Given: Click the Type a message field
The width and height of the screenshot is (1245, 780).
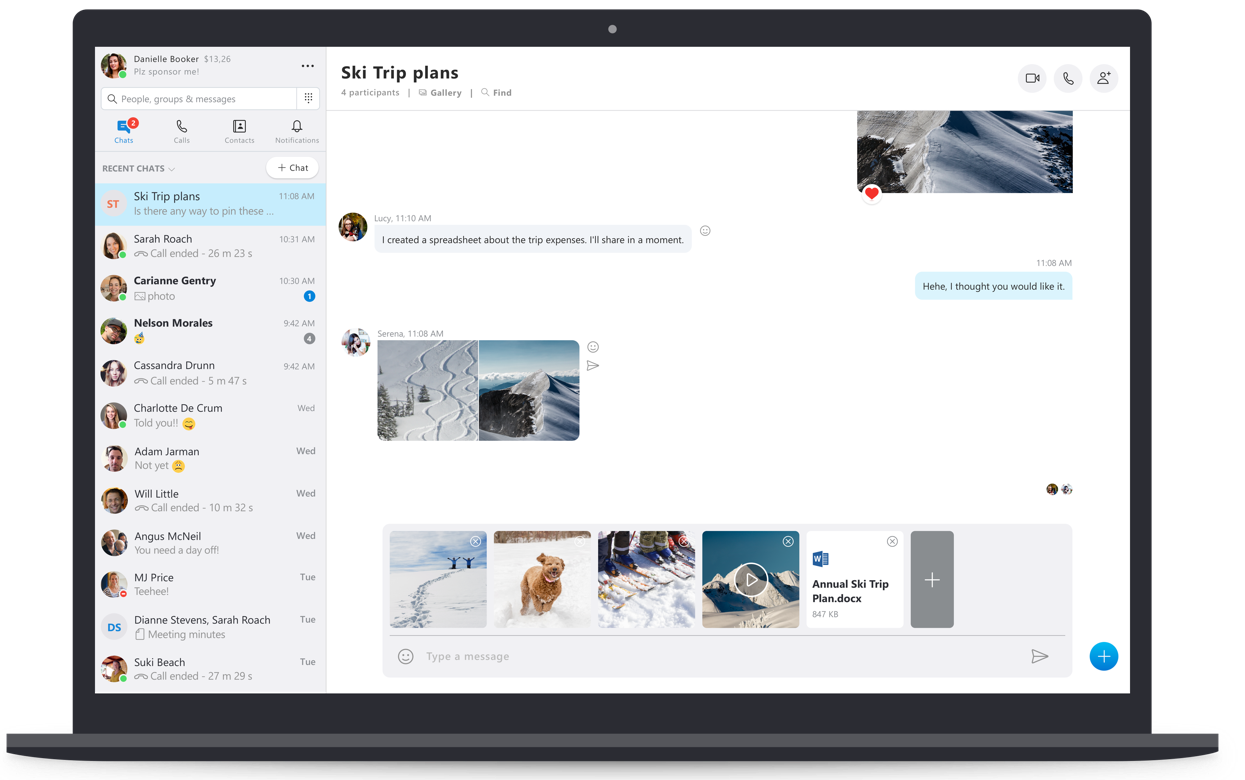Looking at the screenshot, I should tap(600, 656).
